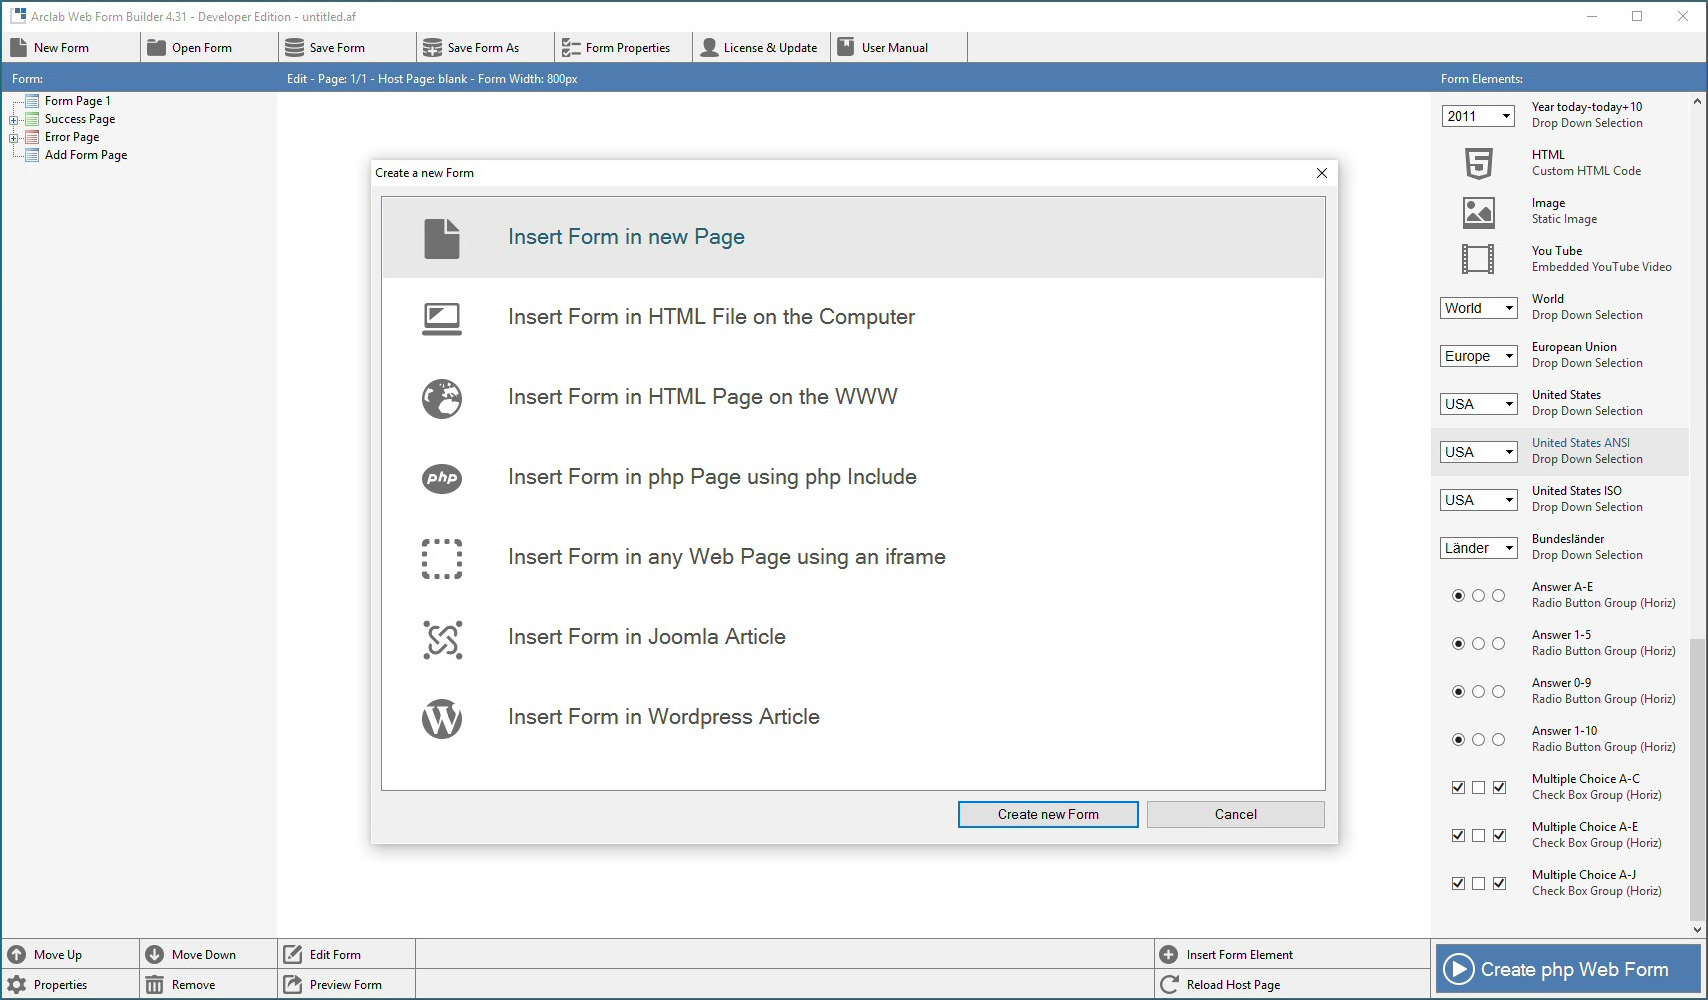1708x1000 pixels.
Task: Click the YouTube film strip icon
Action: [x=1478, y=259]
